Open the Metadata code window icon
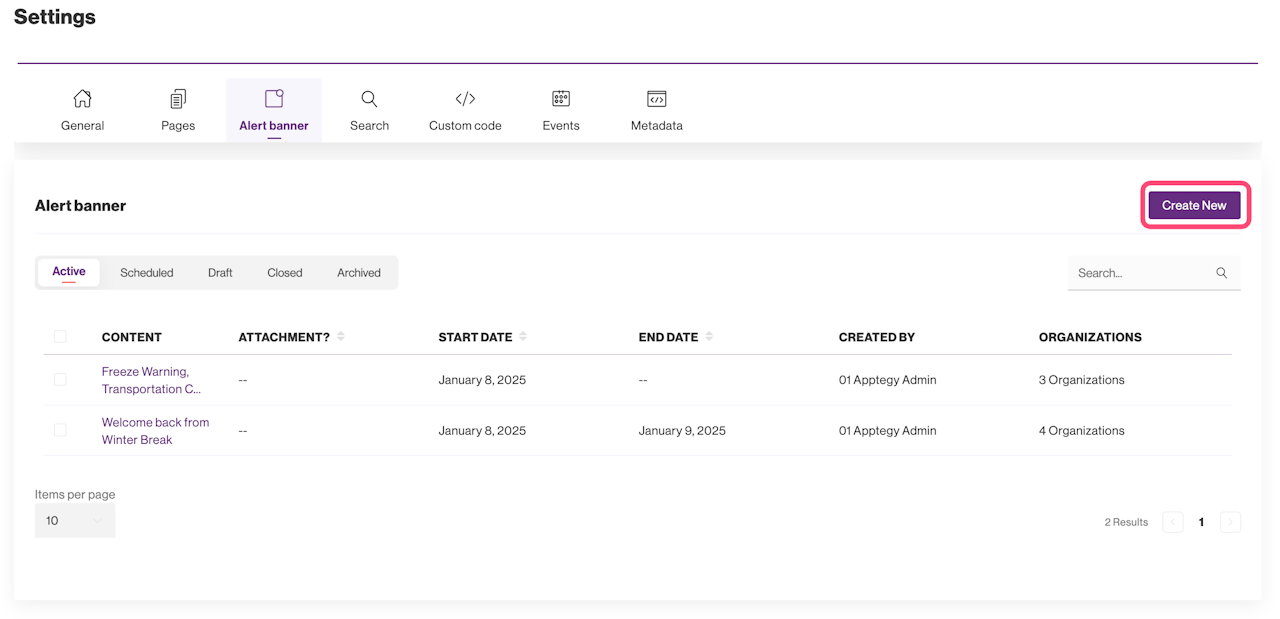Screen dimensions: 1280x619 657,99
